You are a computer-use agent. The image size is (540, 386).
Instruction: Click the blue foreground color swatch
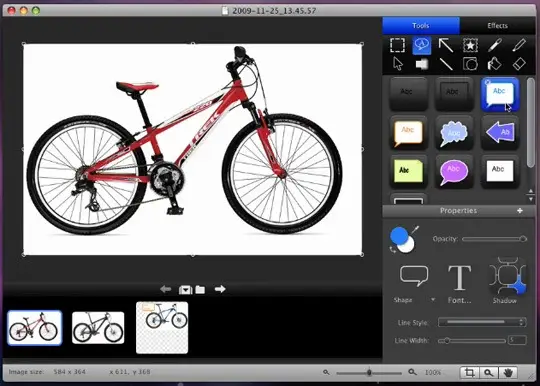point(398,235)
